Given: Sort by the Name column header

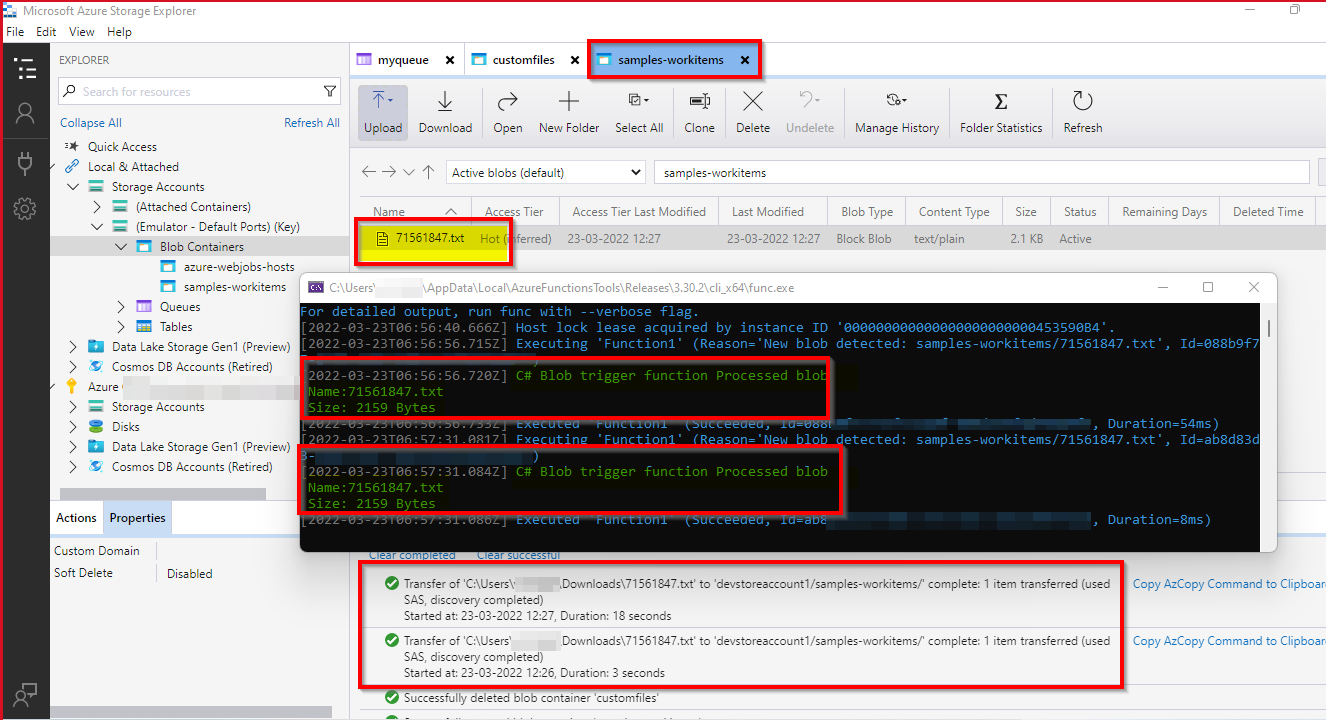Looking at the screenshot, I should tap(416, 212).
